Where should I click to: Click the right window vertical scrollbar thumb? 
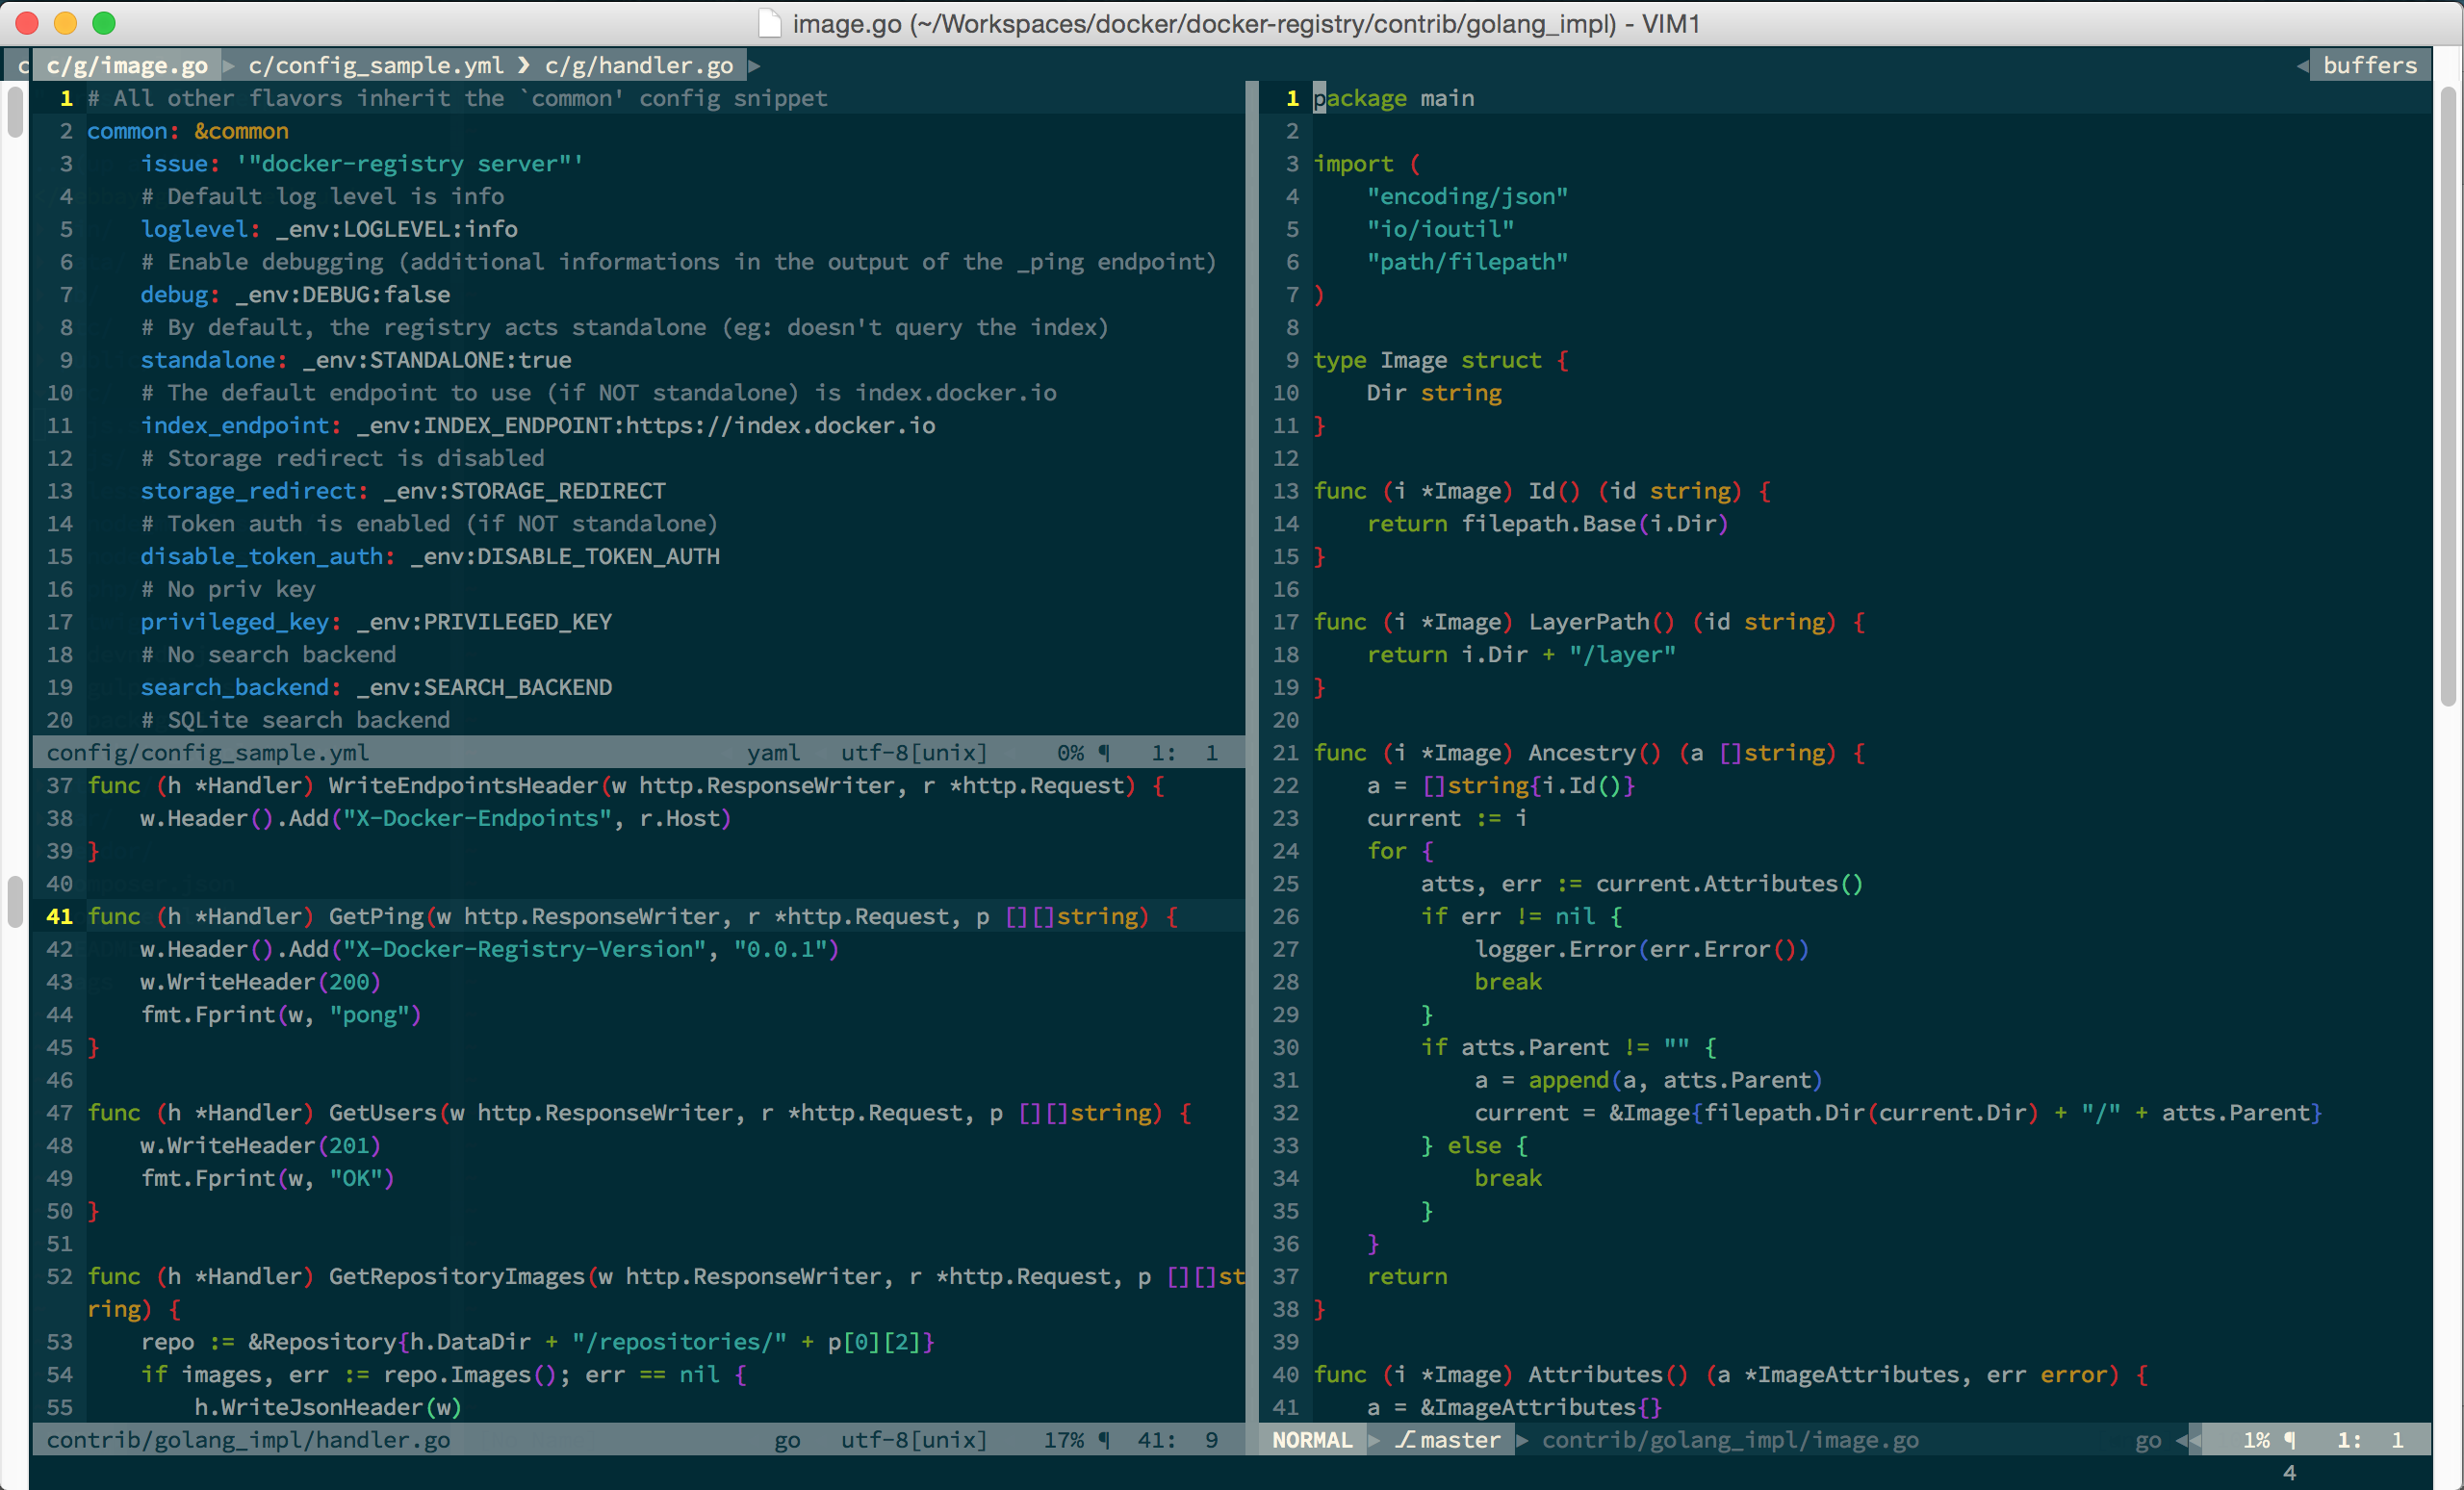2447,395
